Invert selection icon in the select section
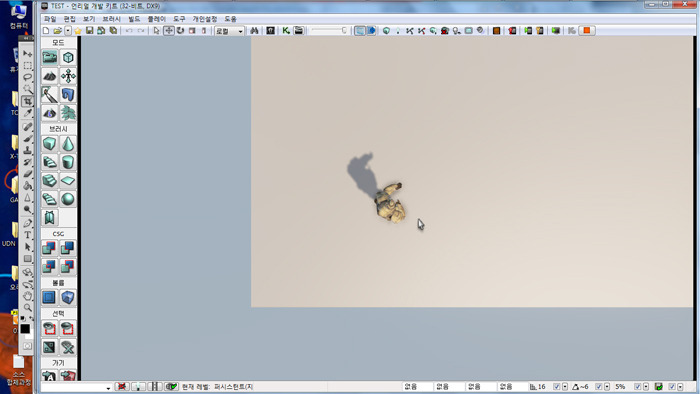This screenshot has width=700, height=394. point(50,347)
